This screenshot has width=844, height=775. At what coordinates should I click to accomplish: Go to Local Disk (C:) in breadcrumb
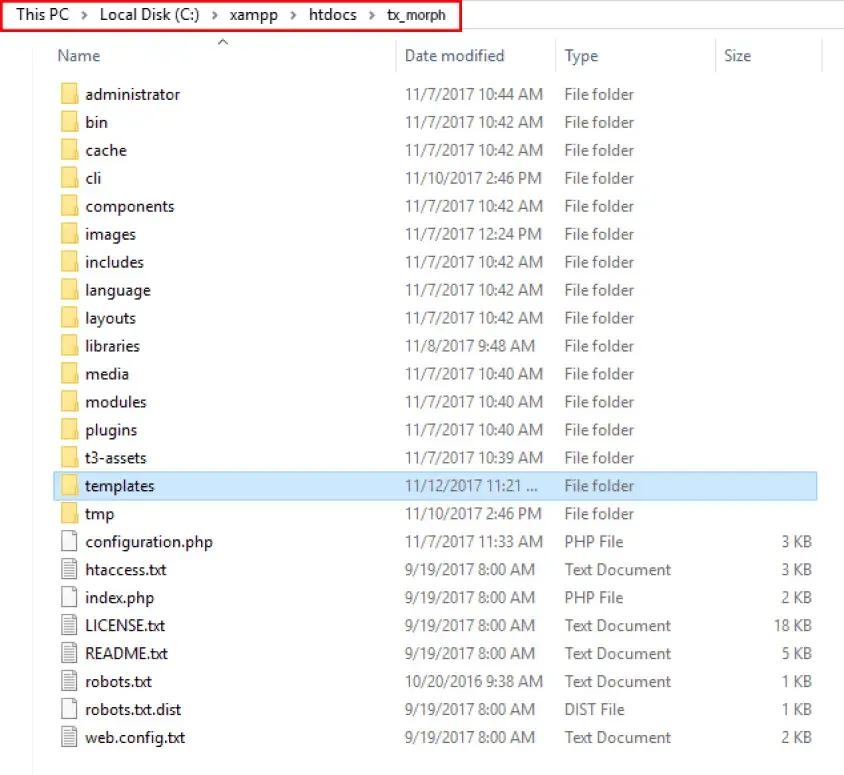click(x=150, y=15)
